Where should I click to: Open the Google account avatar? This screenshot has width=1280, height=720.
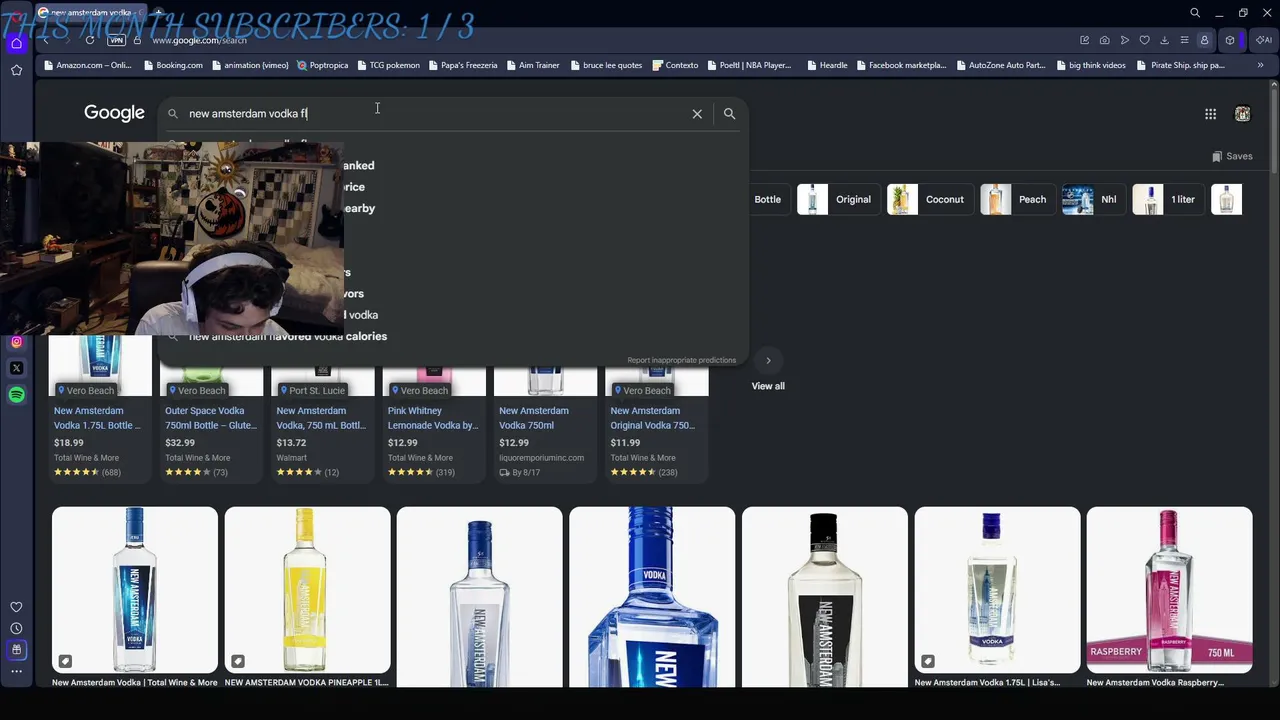(1242, 114)
